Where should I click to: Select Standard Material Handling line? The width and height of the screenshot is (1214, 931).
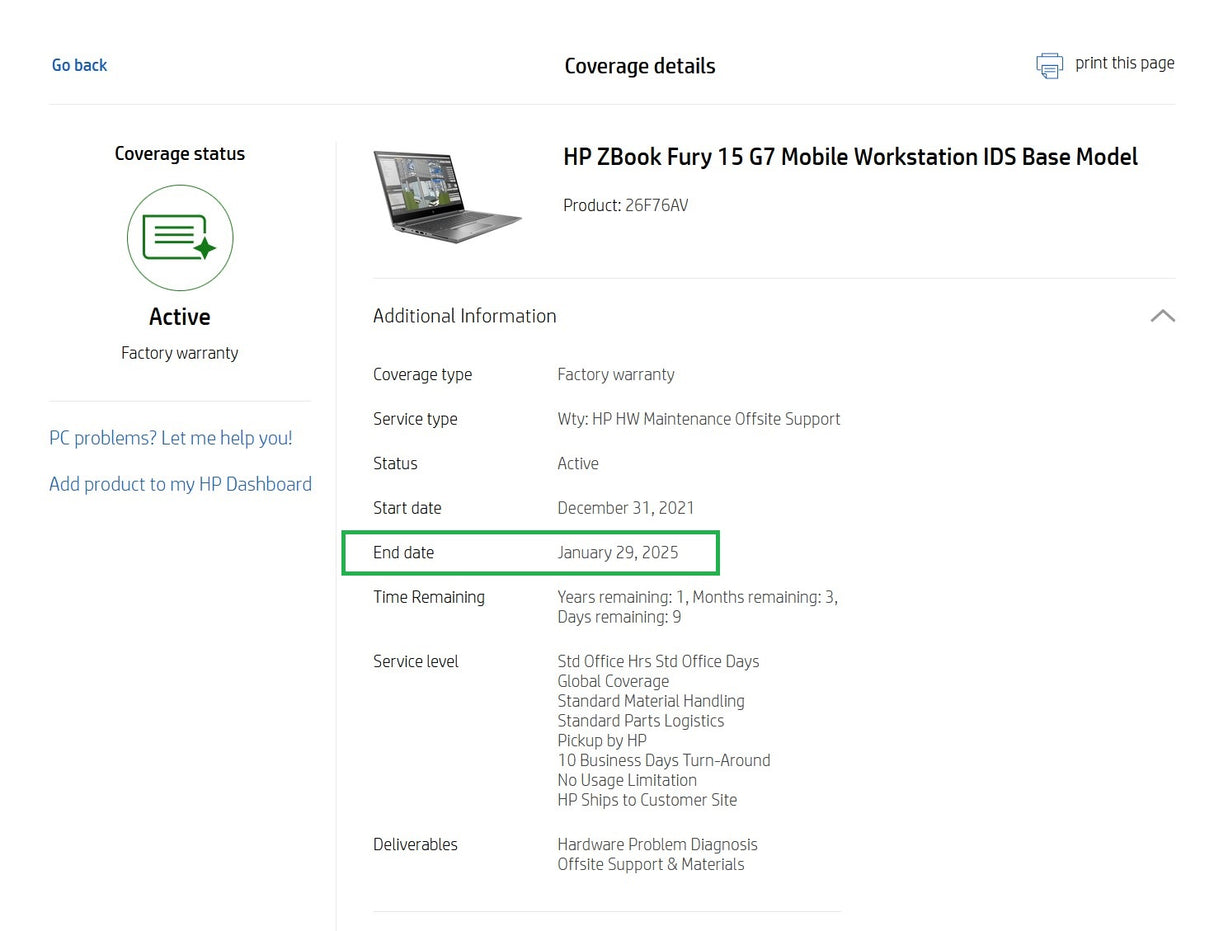[x=651, y=701]
